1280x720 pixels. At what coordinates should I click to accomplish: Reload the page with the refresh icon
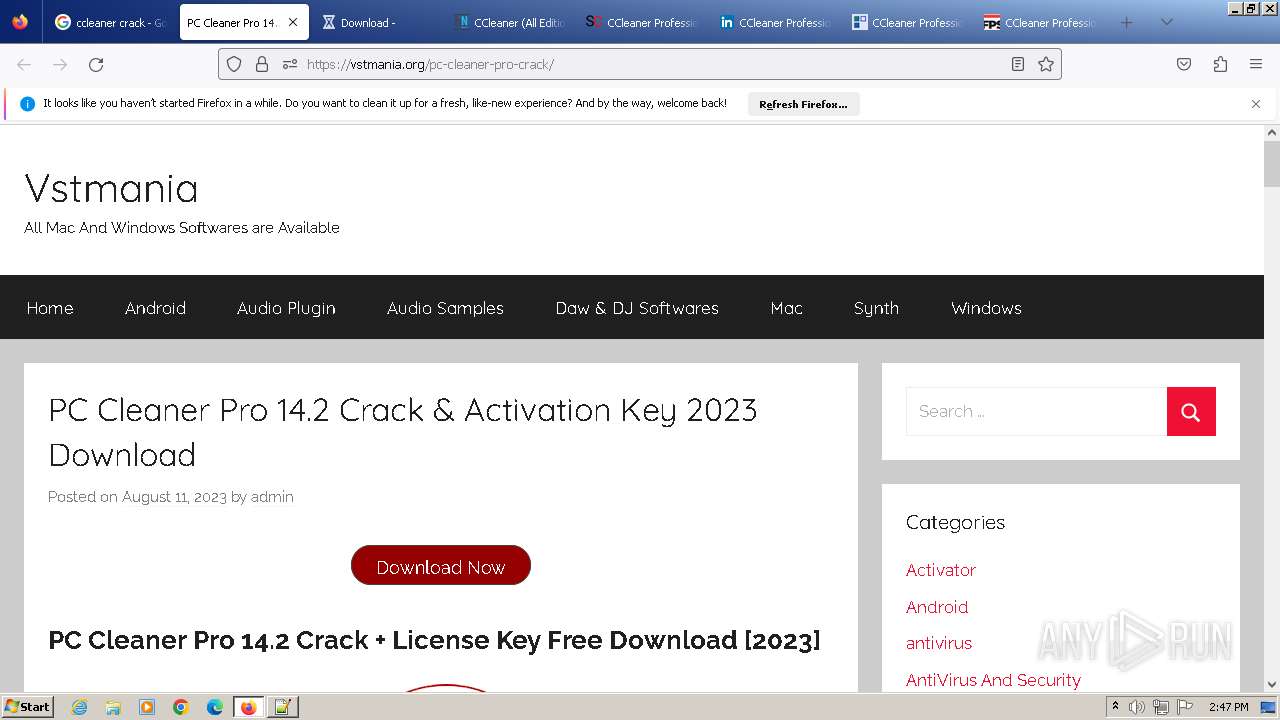pyautogui.click(x=96, y=64)
